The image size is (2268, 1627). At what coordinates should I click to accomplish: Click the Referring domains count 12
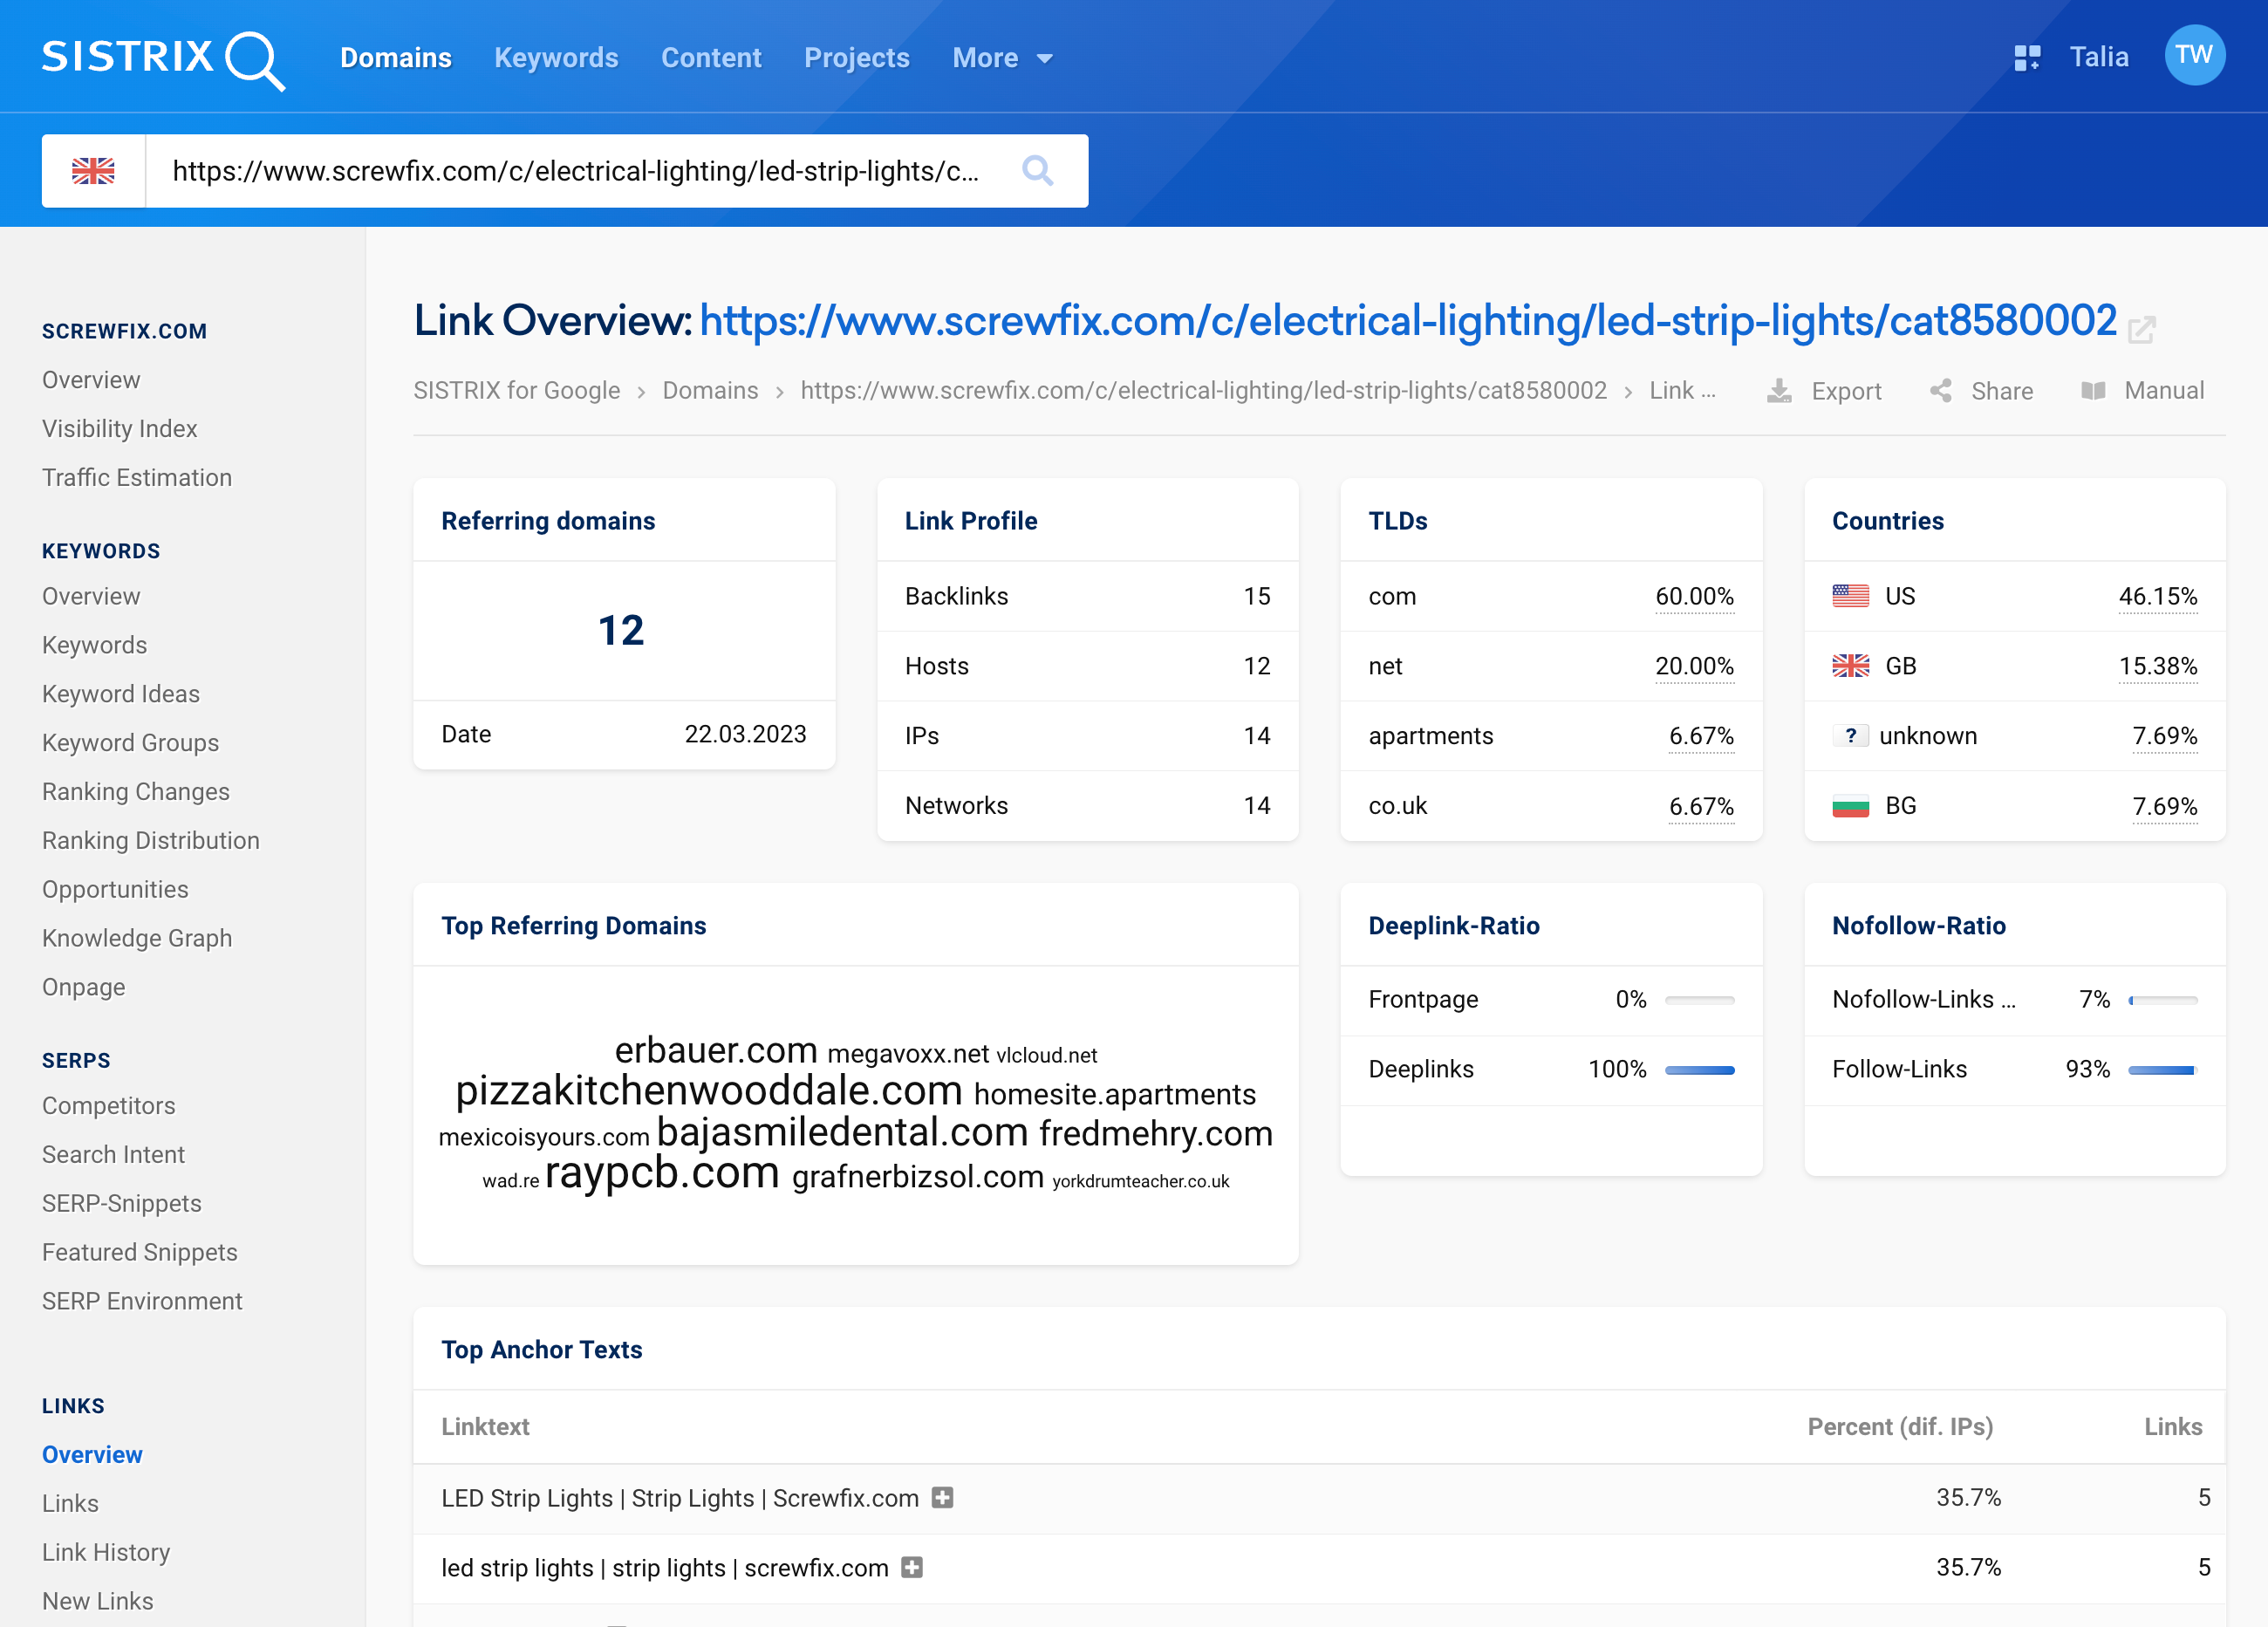point(621,630)
